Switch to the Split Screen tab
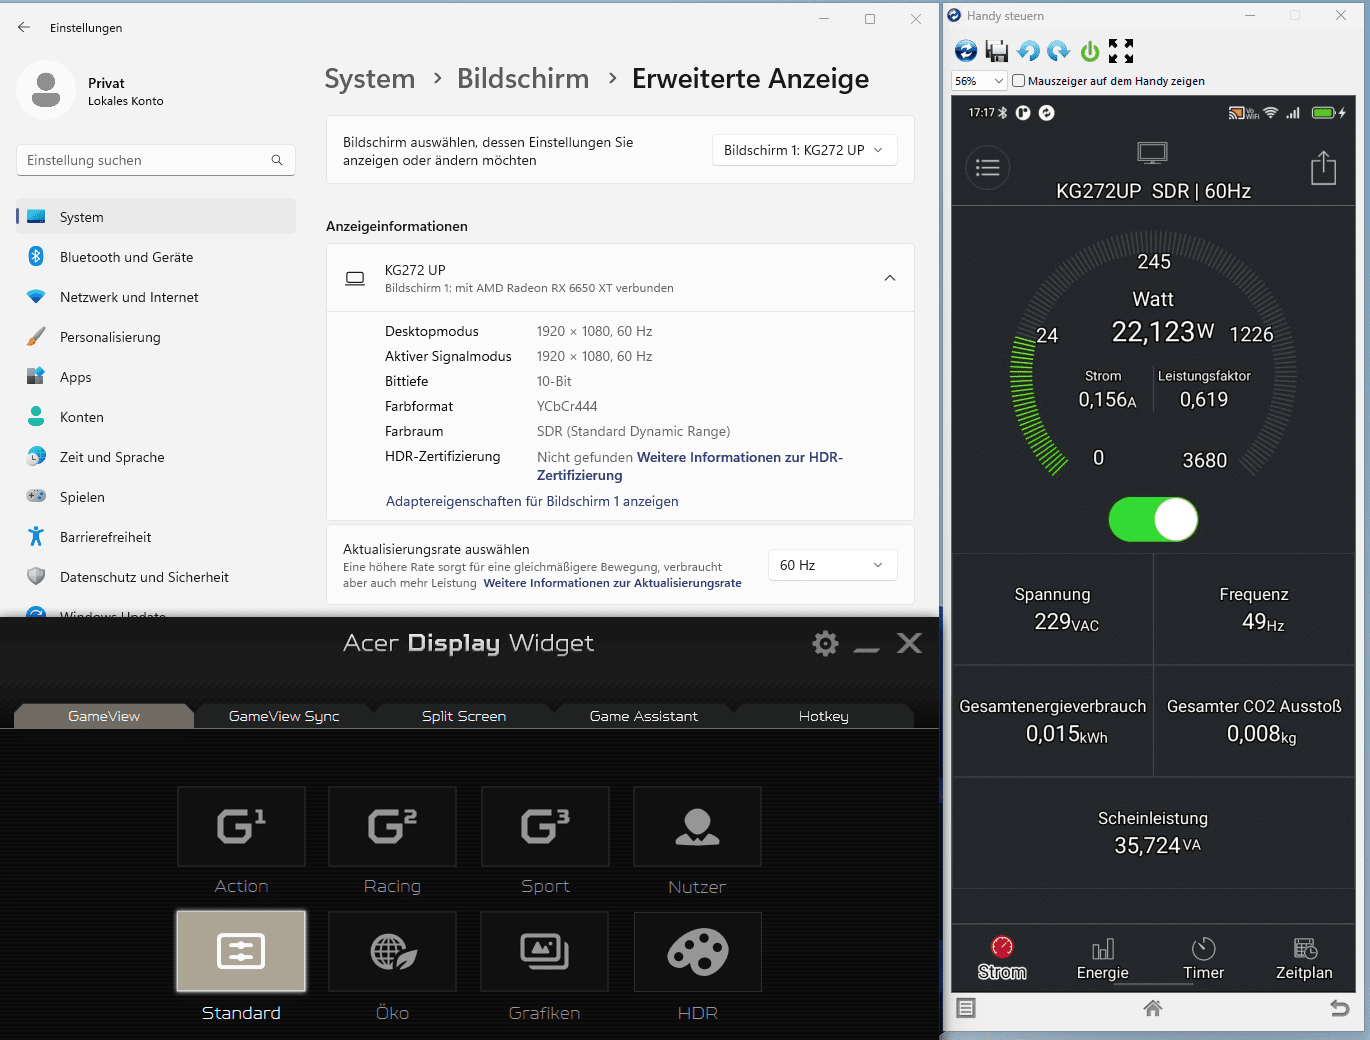This screenshot has height=1040, width=1370. pyautogui.click(x=464, y=716)
